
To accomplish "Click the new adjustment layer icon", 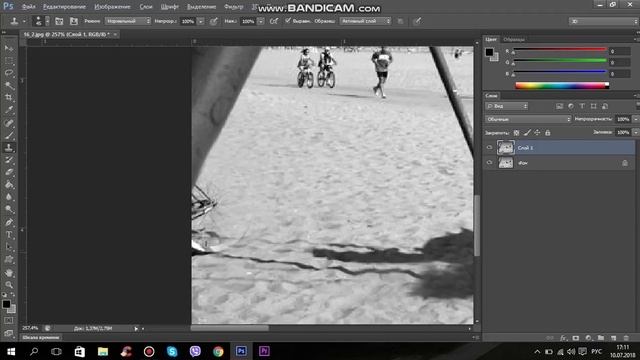I will pyautogui.click(x=588, y=338).
